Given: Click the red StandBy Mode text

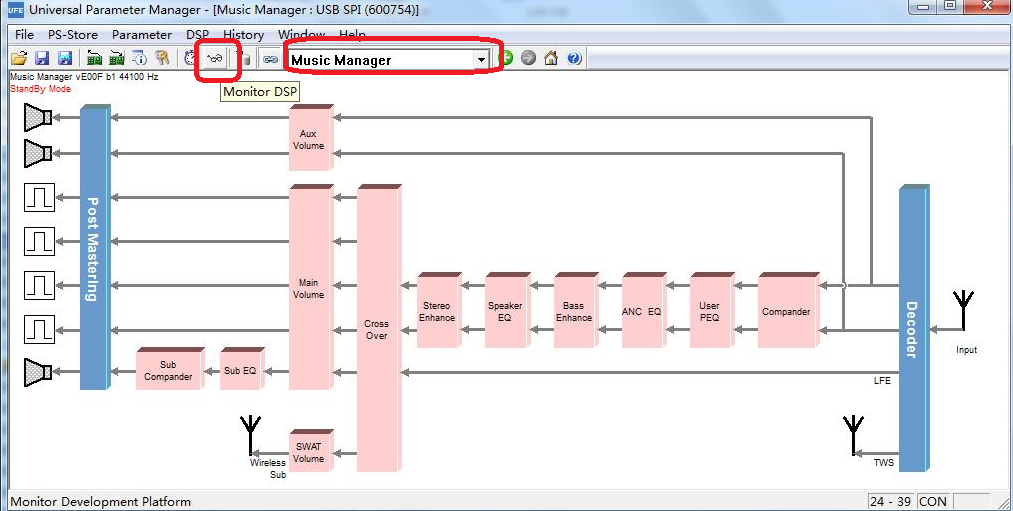Looking at the screenshot, I should tap(40, 89).
